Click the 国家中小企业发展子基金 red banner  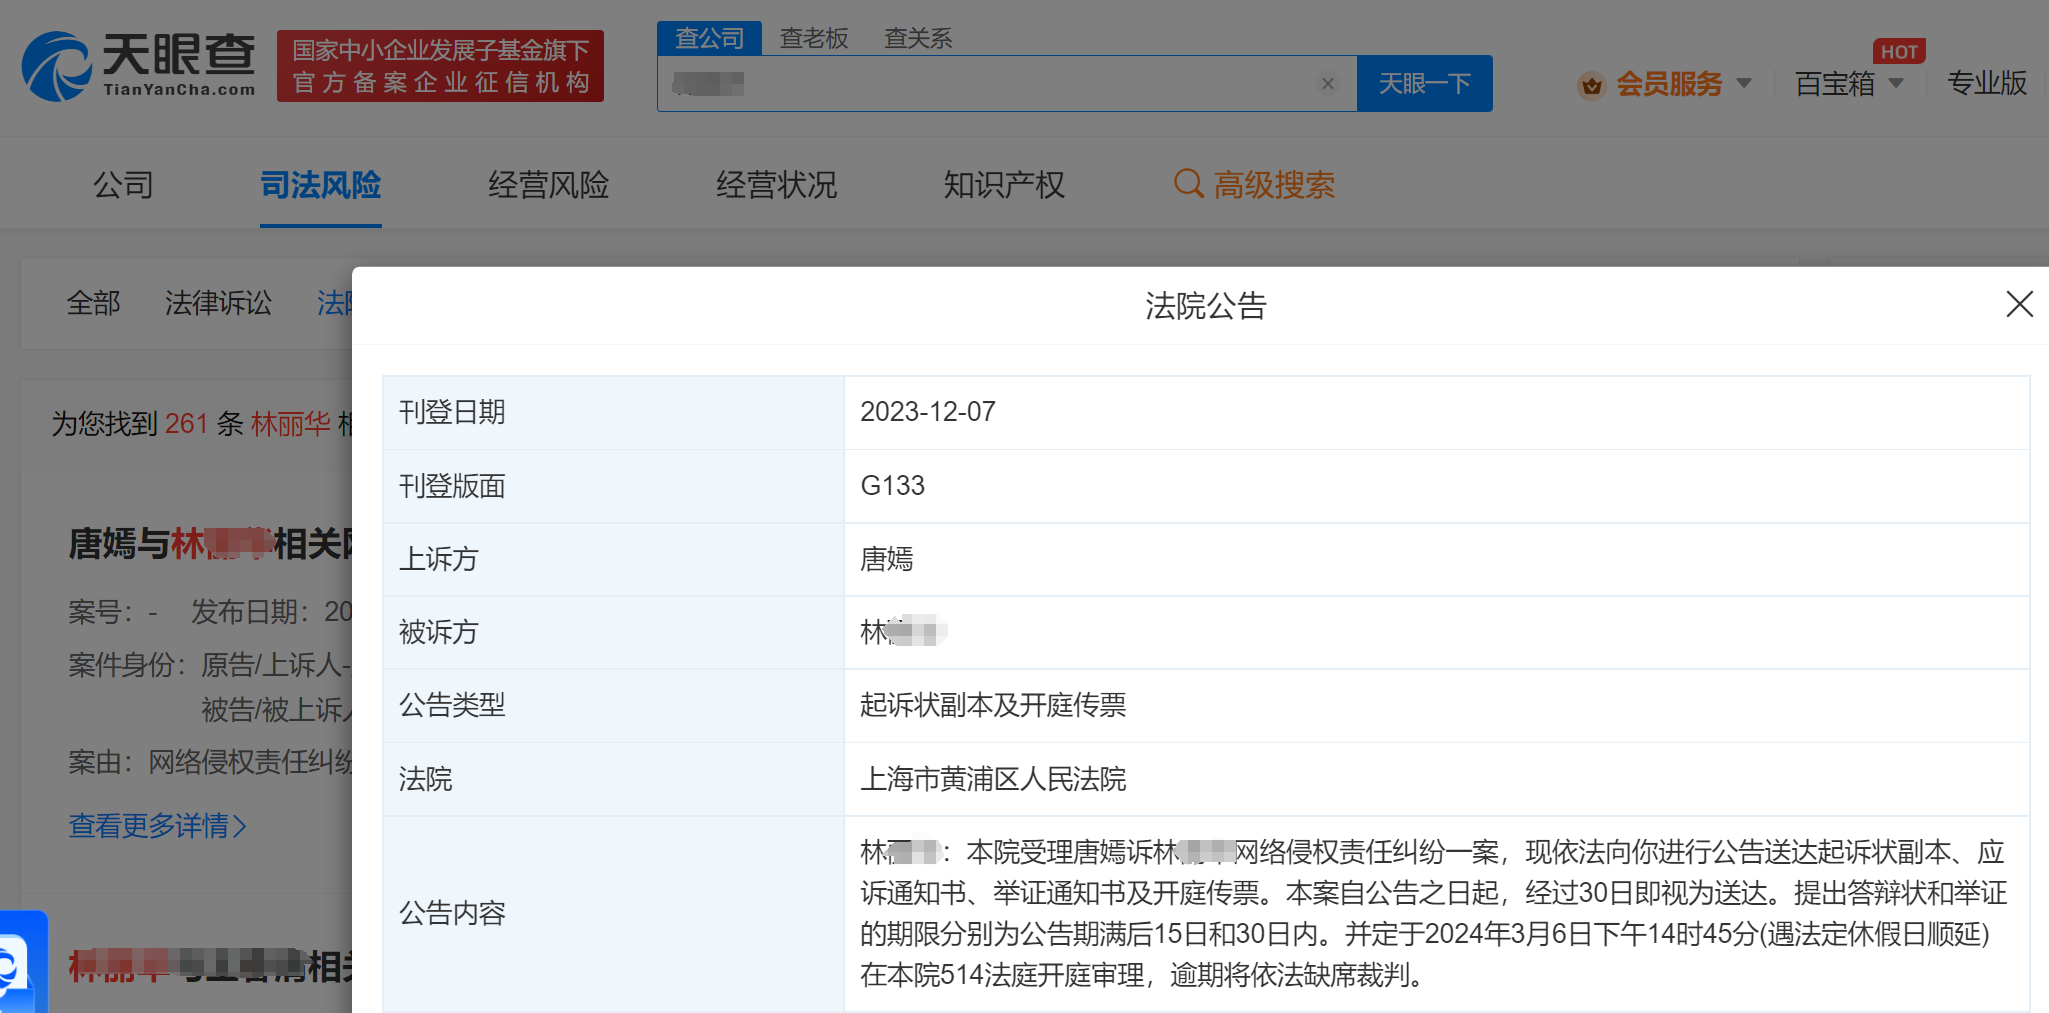click(x=440, y=66)
